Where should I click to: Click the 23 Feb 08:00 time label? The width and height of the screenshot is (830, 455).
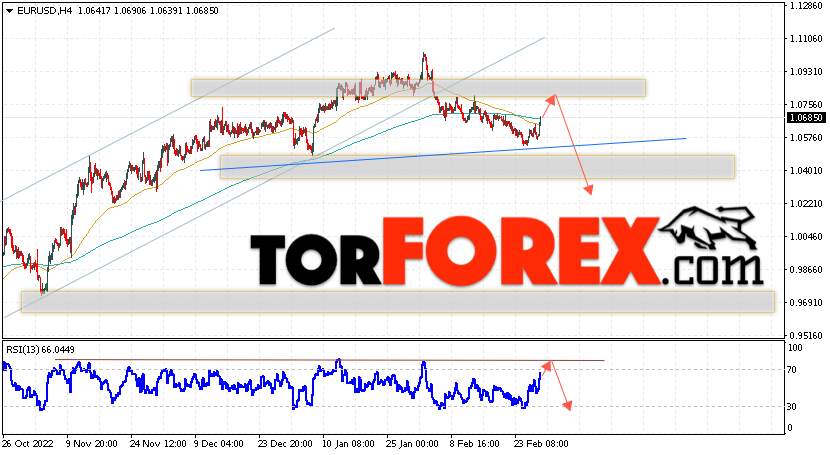pos(542,443)
